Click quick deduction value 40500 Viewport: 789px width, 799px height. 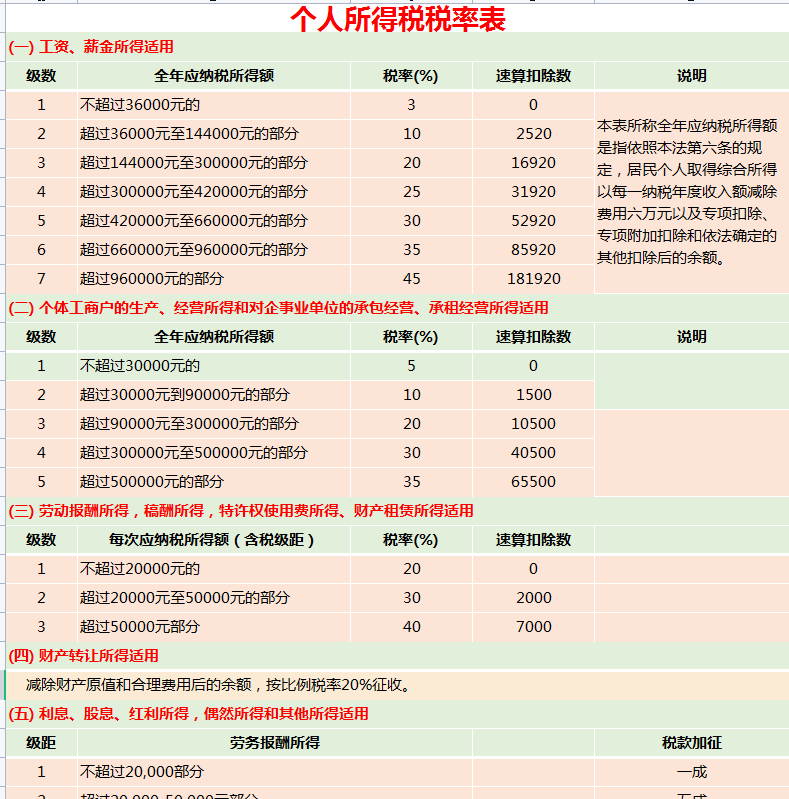[x=533, y=453]
